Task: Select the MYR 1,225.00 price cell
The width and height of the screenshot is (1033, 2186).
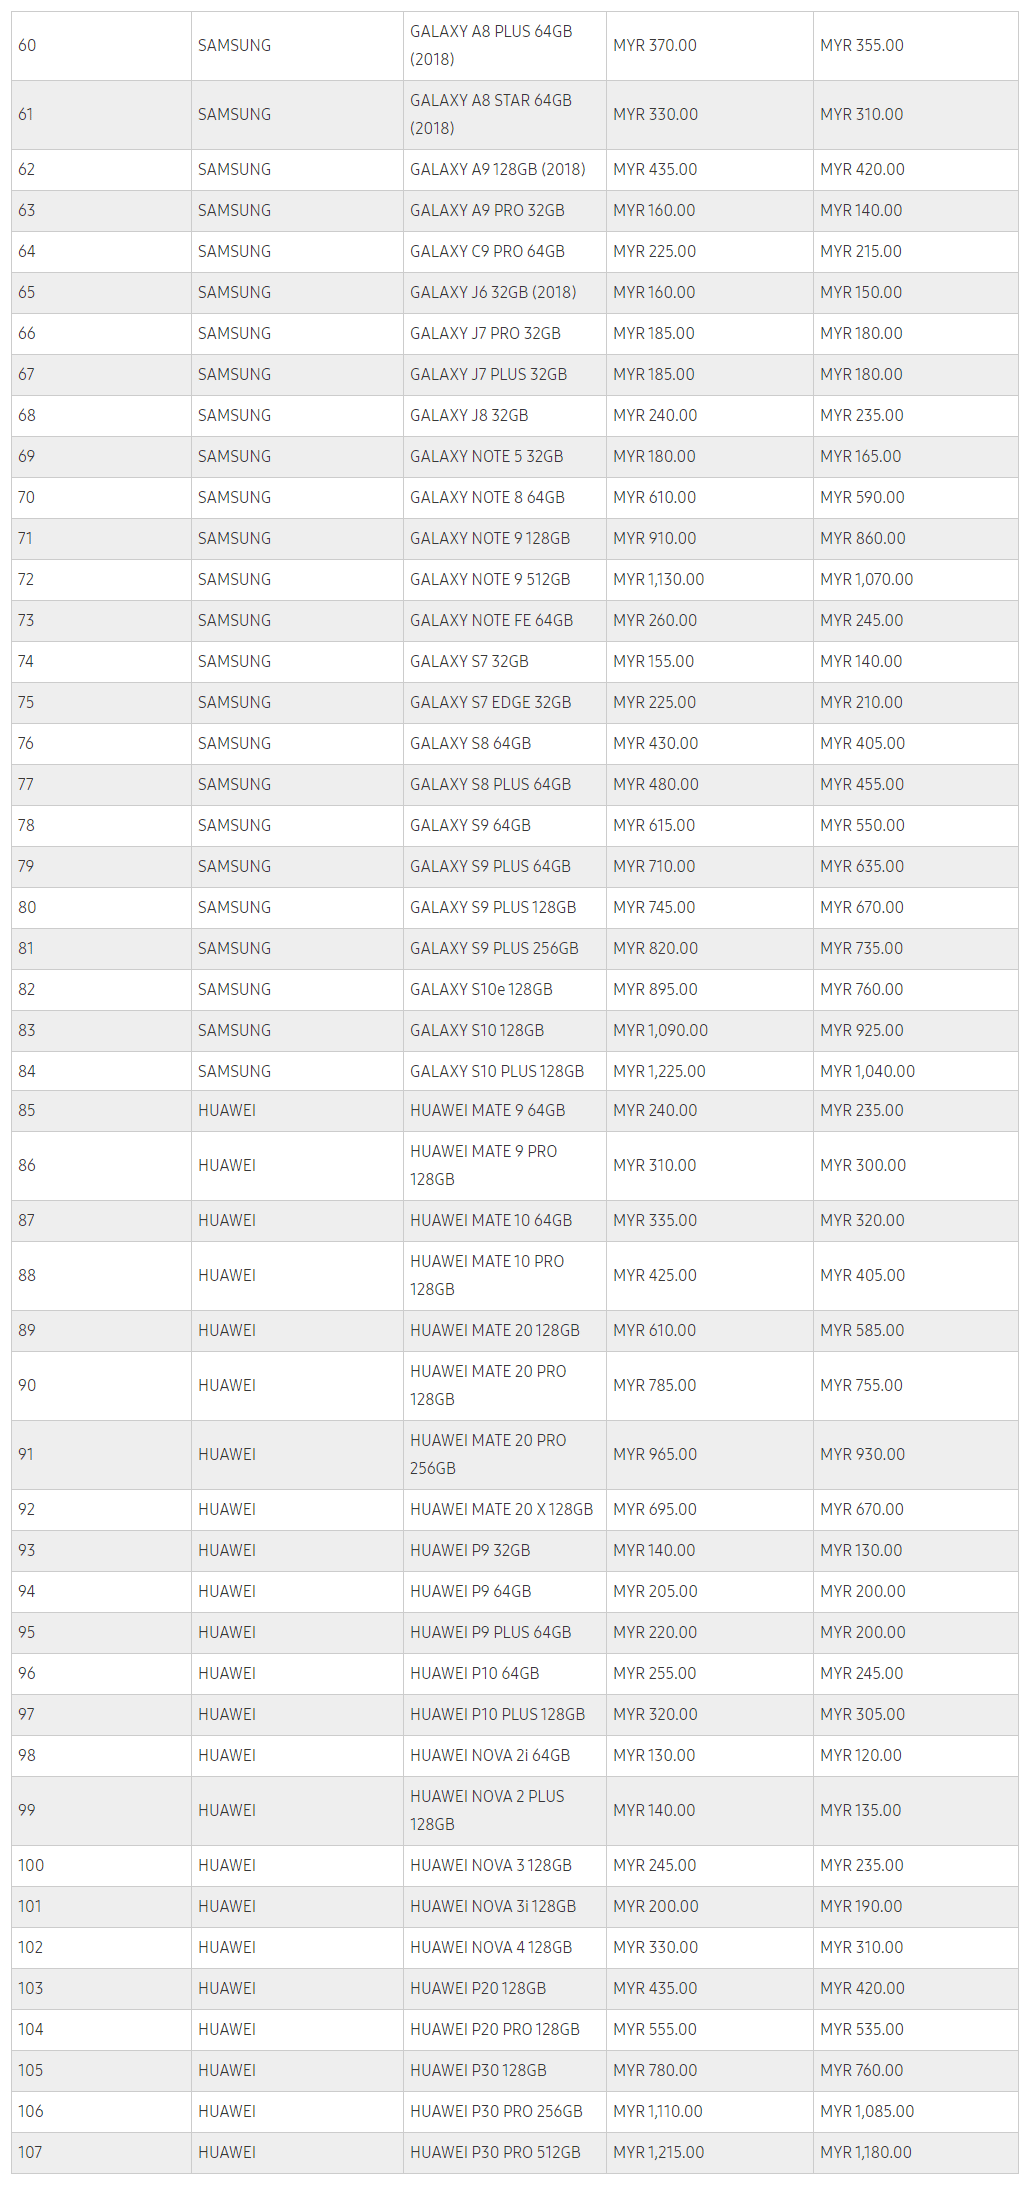Action: (x=659, y=1071)
